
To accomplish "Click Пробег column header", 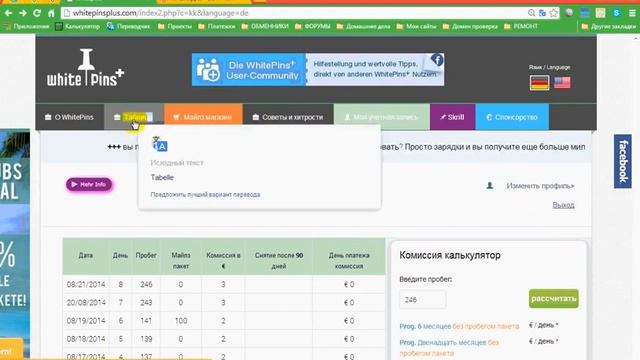I will (x=146, y=256).
